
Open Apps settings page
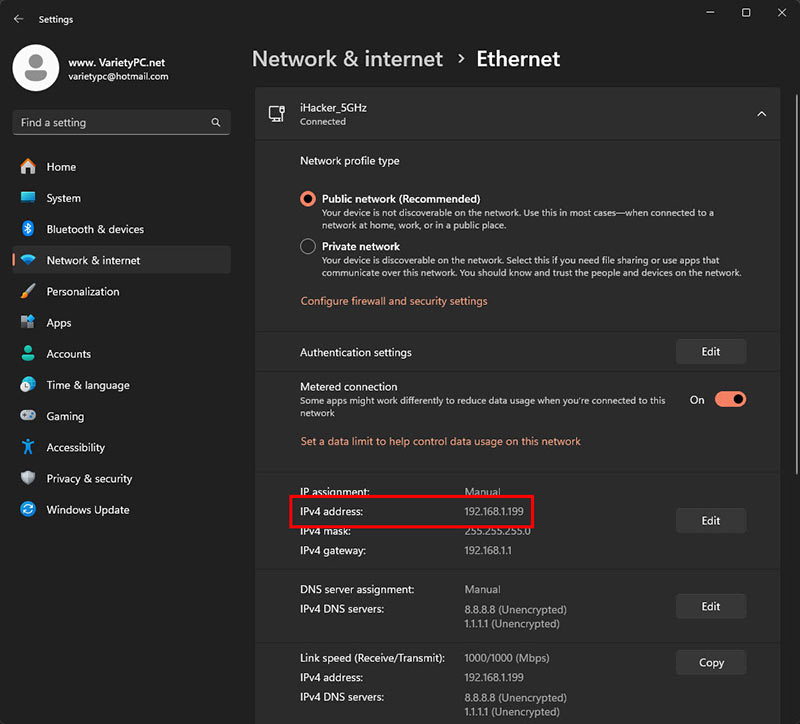pos(121,322)
